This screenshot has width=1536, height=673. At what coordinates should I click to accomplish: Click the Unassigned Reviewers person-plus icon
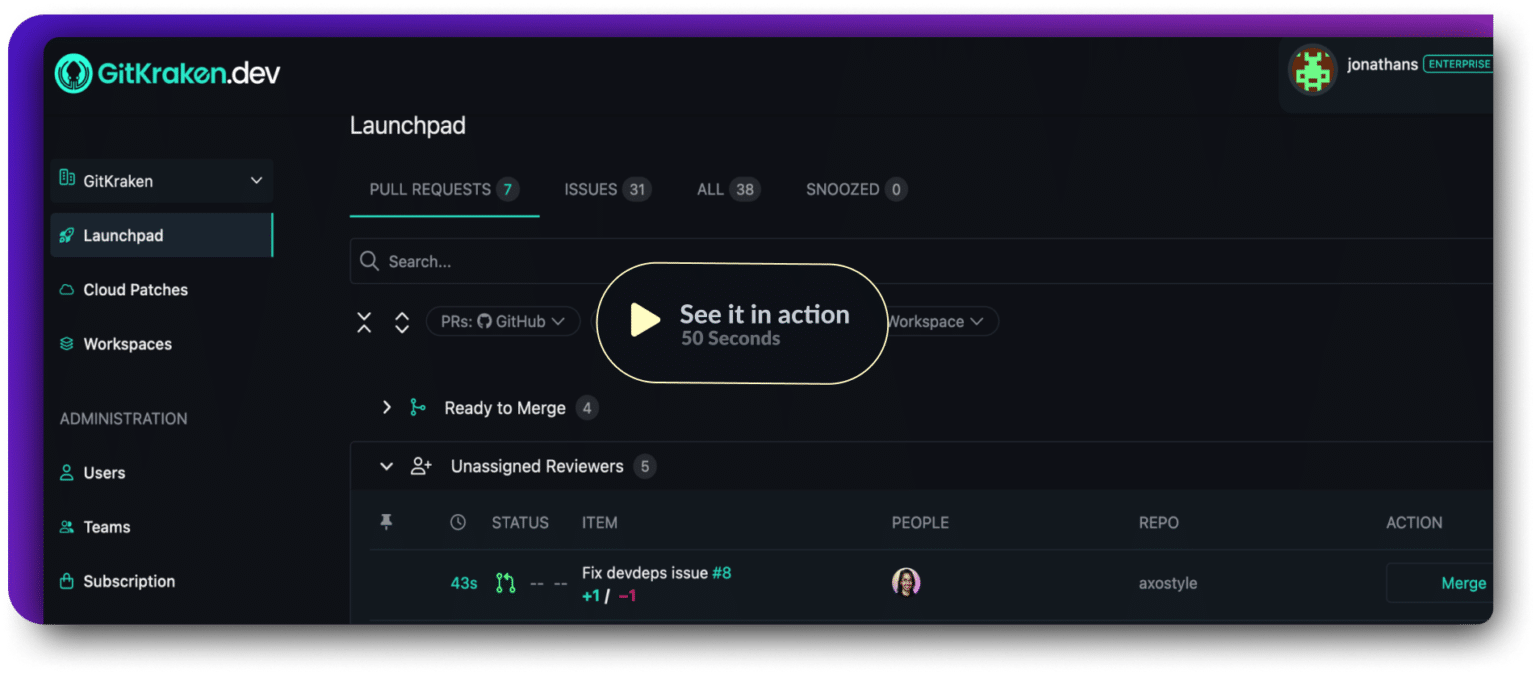coord(421,466)
